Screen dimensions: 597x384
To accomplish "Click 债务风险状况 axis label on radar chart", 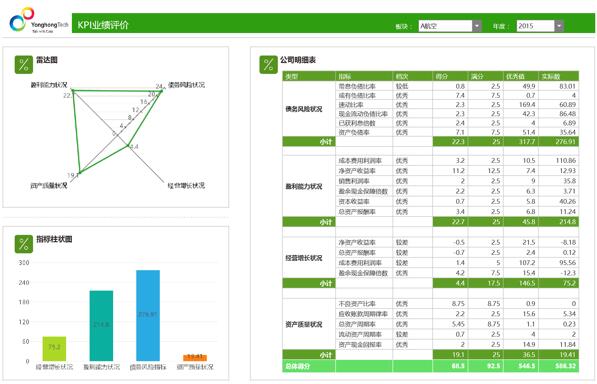I will [x=187, y=84].
